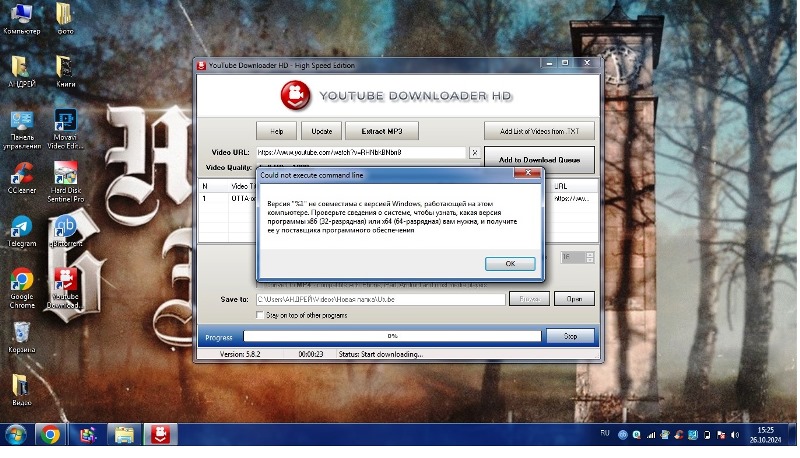Click the Update button
This screenshot has height=458, width=800.
click(x=321, y=131)
